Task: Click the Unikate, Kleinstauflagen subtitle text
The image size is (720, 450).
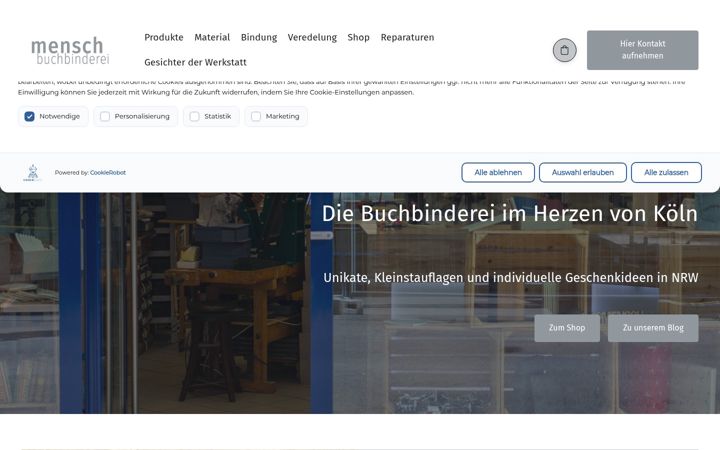Action: 511,278
